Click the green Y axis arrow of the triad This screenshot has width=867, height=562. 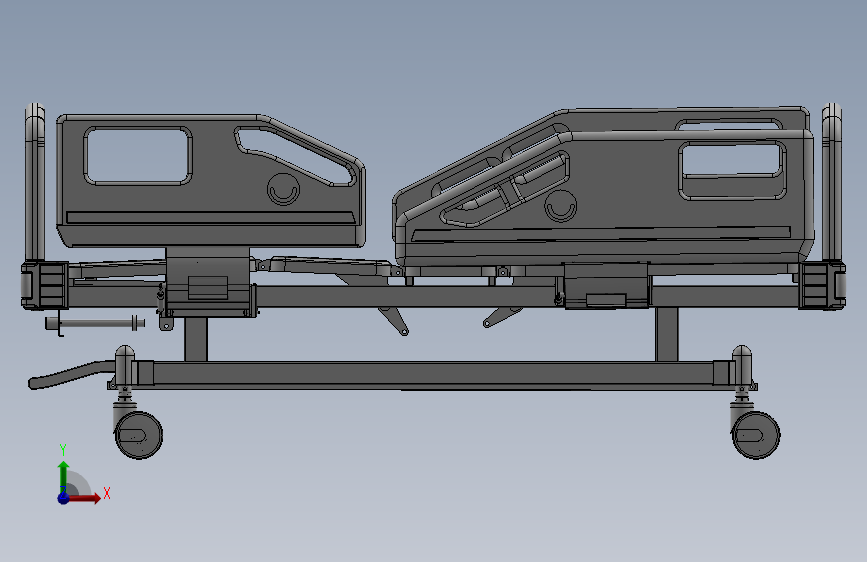[x=64, y=477]
